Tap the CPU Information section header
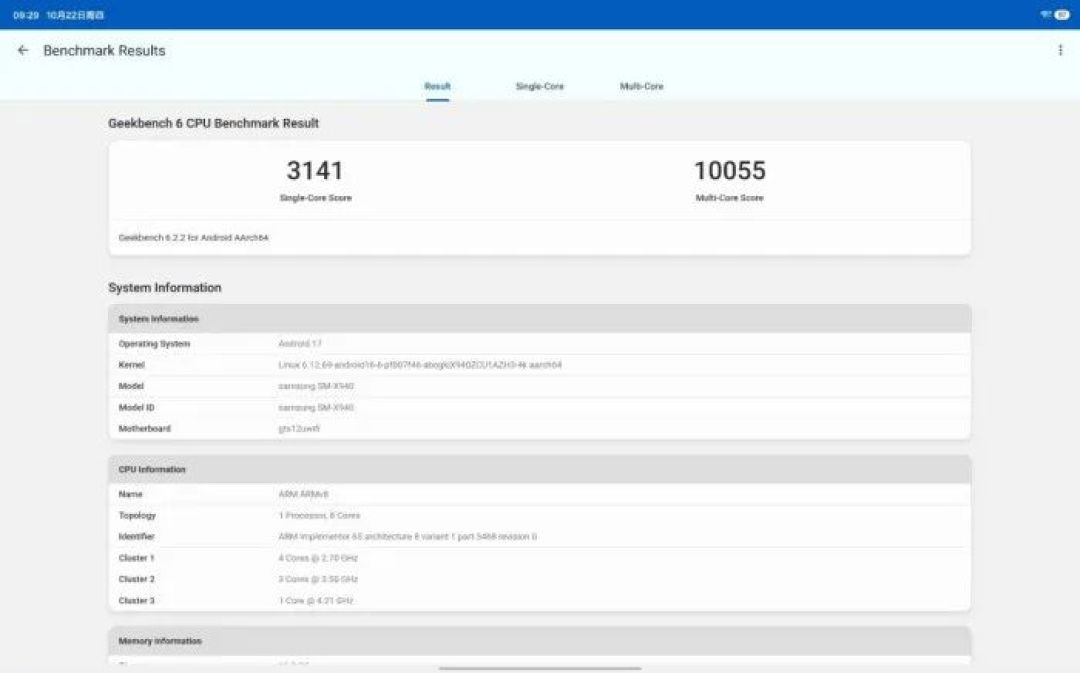The width and height of the screenshot is (1080, 673). (539, 469)
